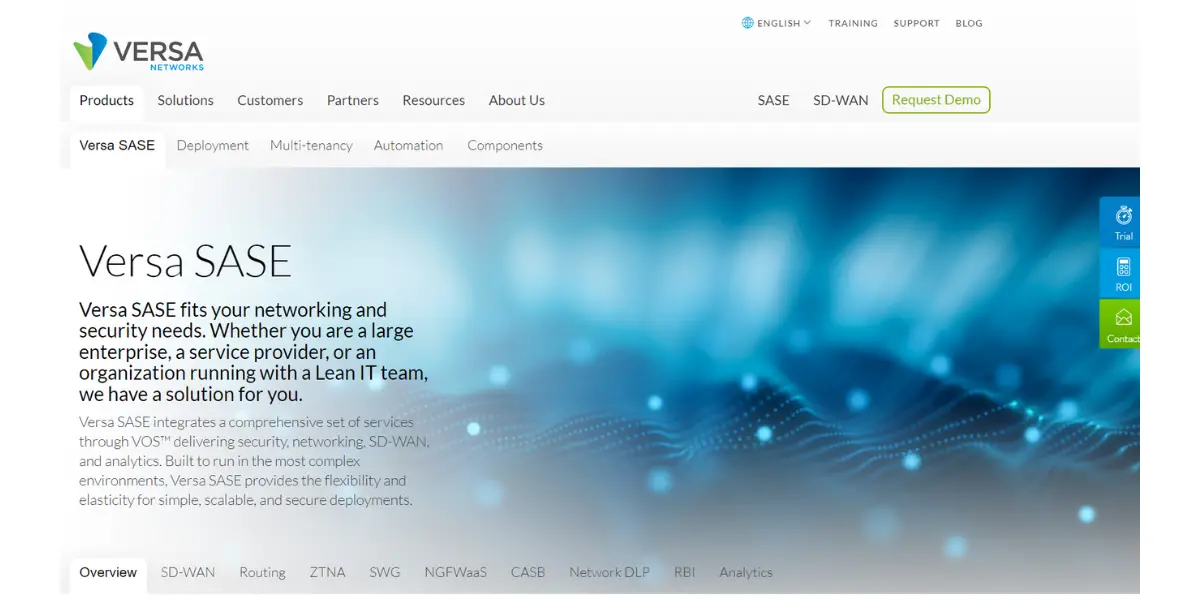Click the Request Demo button
This screenshot has width=1200, height=600.
tap(936, 100)
